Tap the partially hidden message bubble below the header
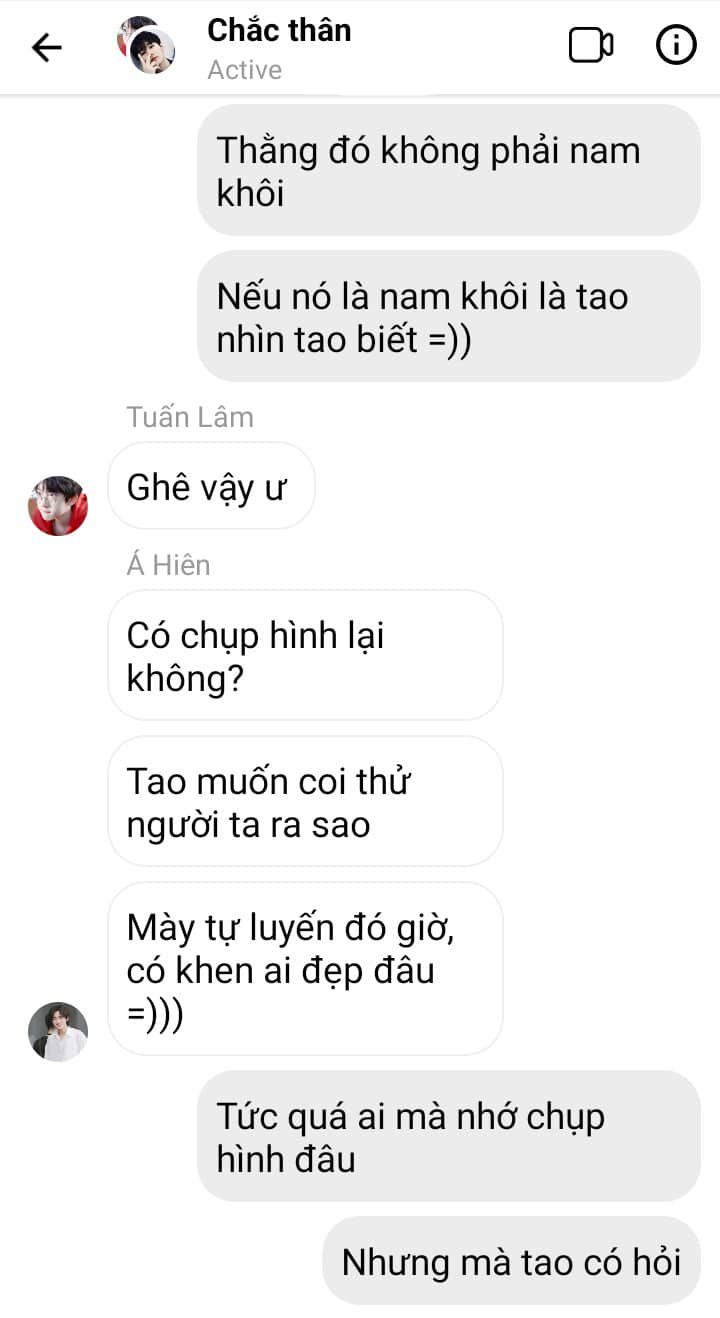 385,95
